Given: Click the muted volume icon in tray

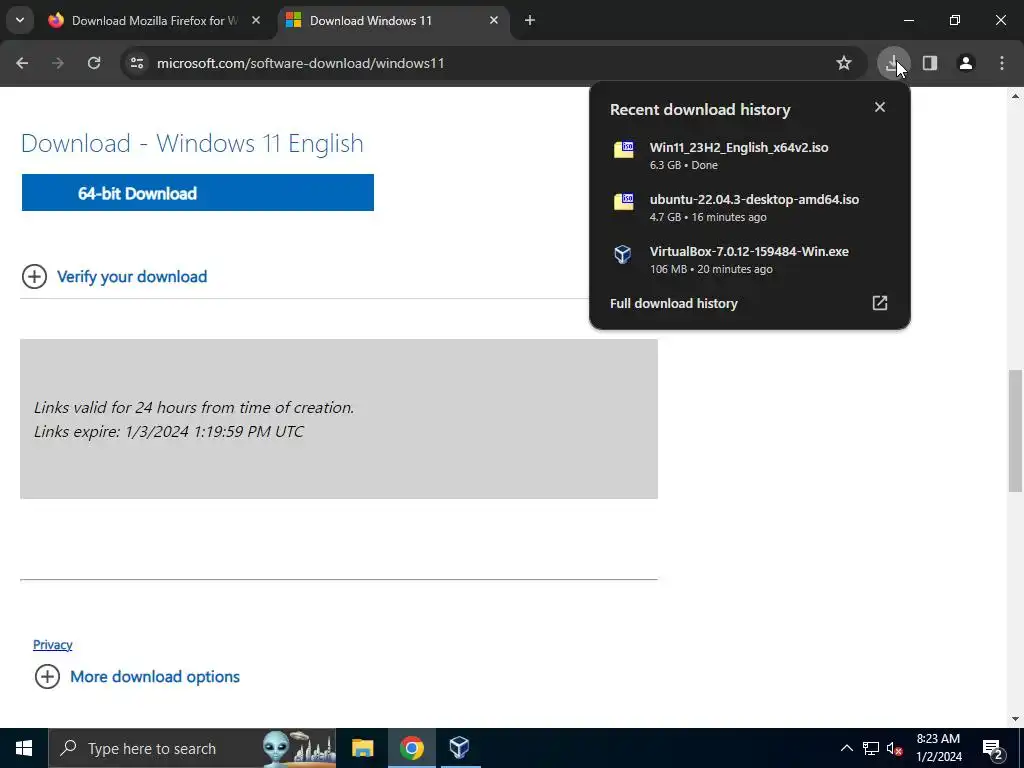Looking at the screenshot, I should (894, 748).
